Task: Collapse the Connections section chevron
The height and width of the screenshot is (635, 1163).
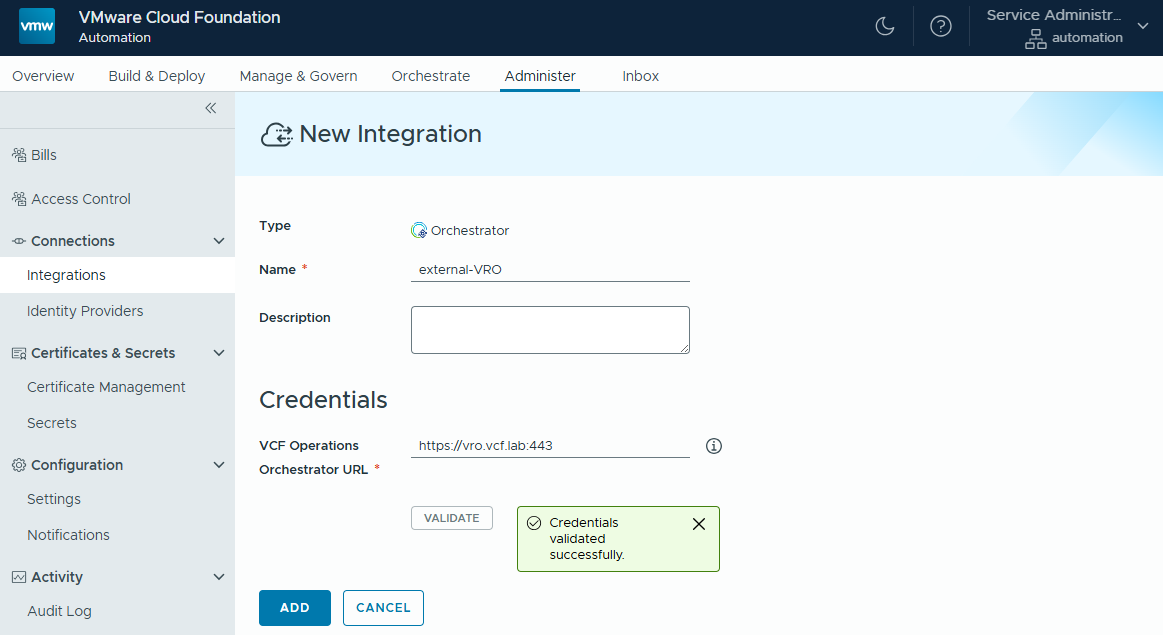Action: 219,241
